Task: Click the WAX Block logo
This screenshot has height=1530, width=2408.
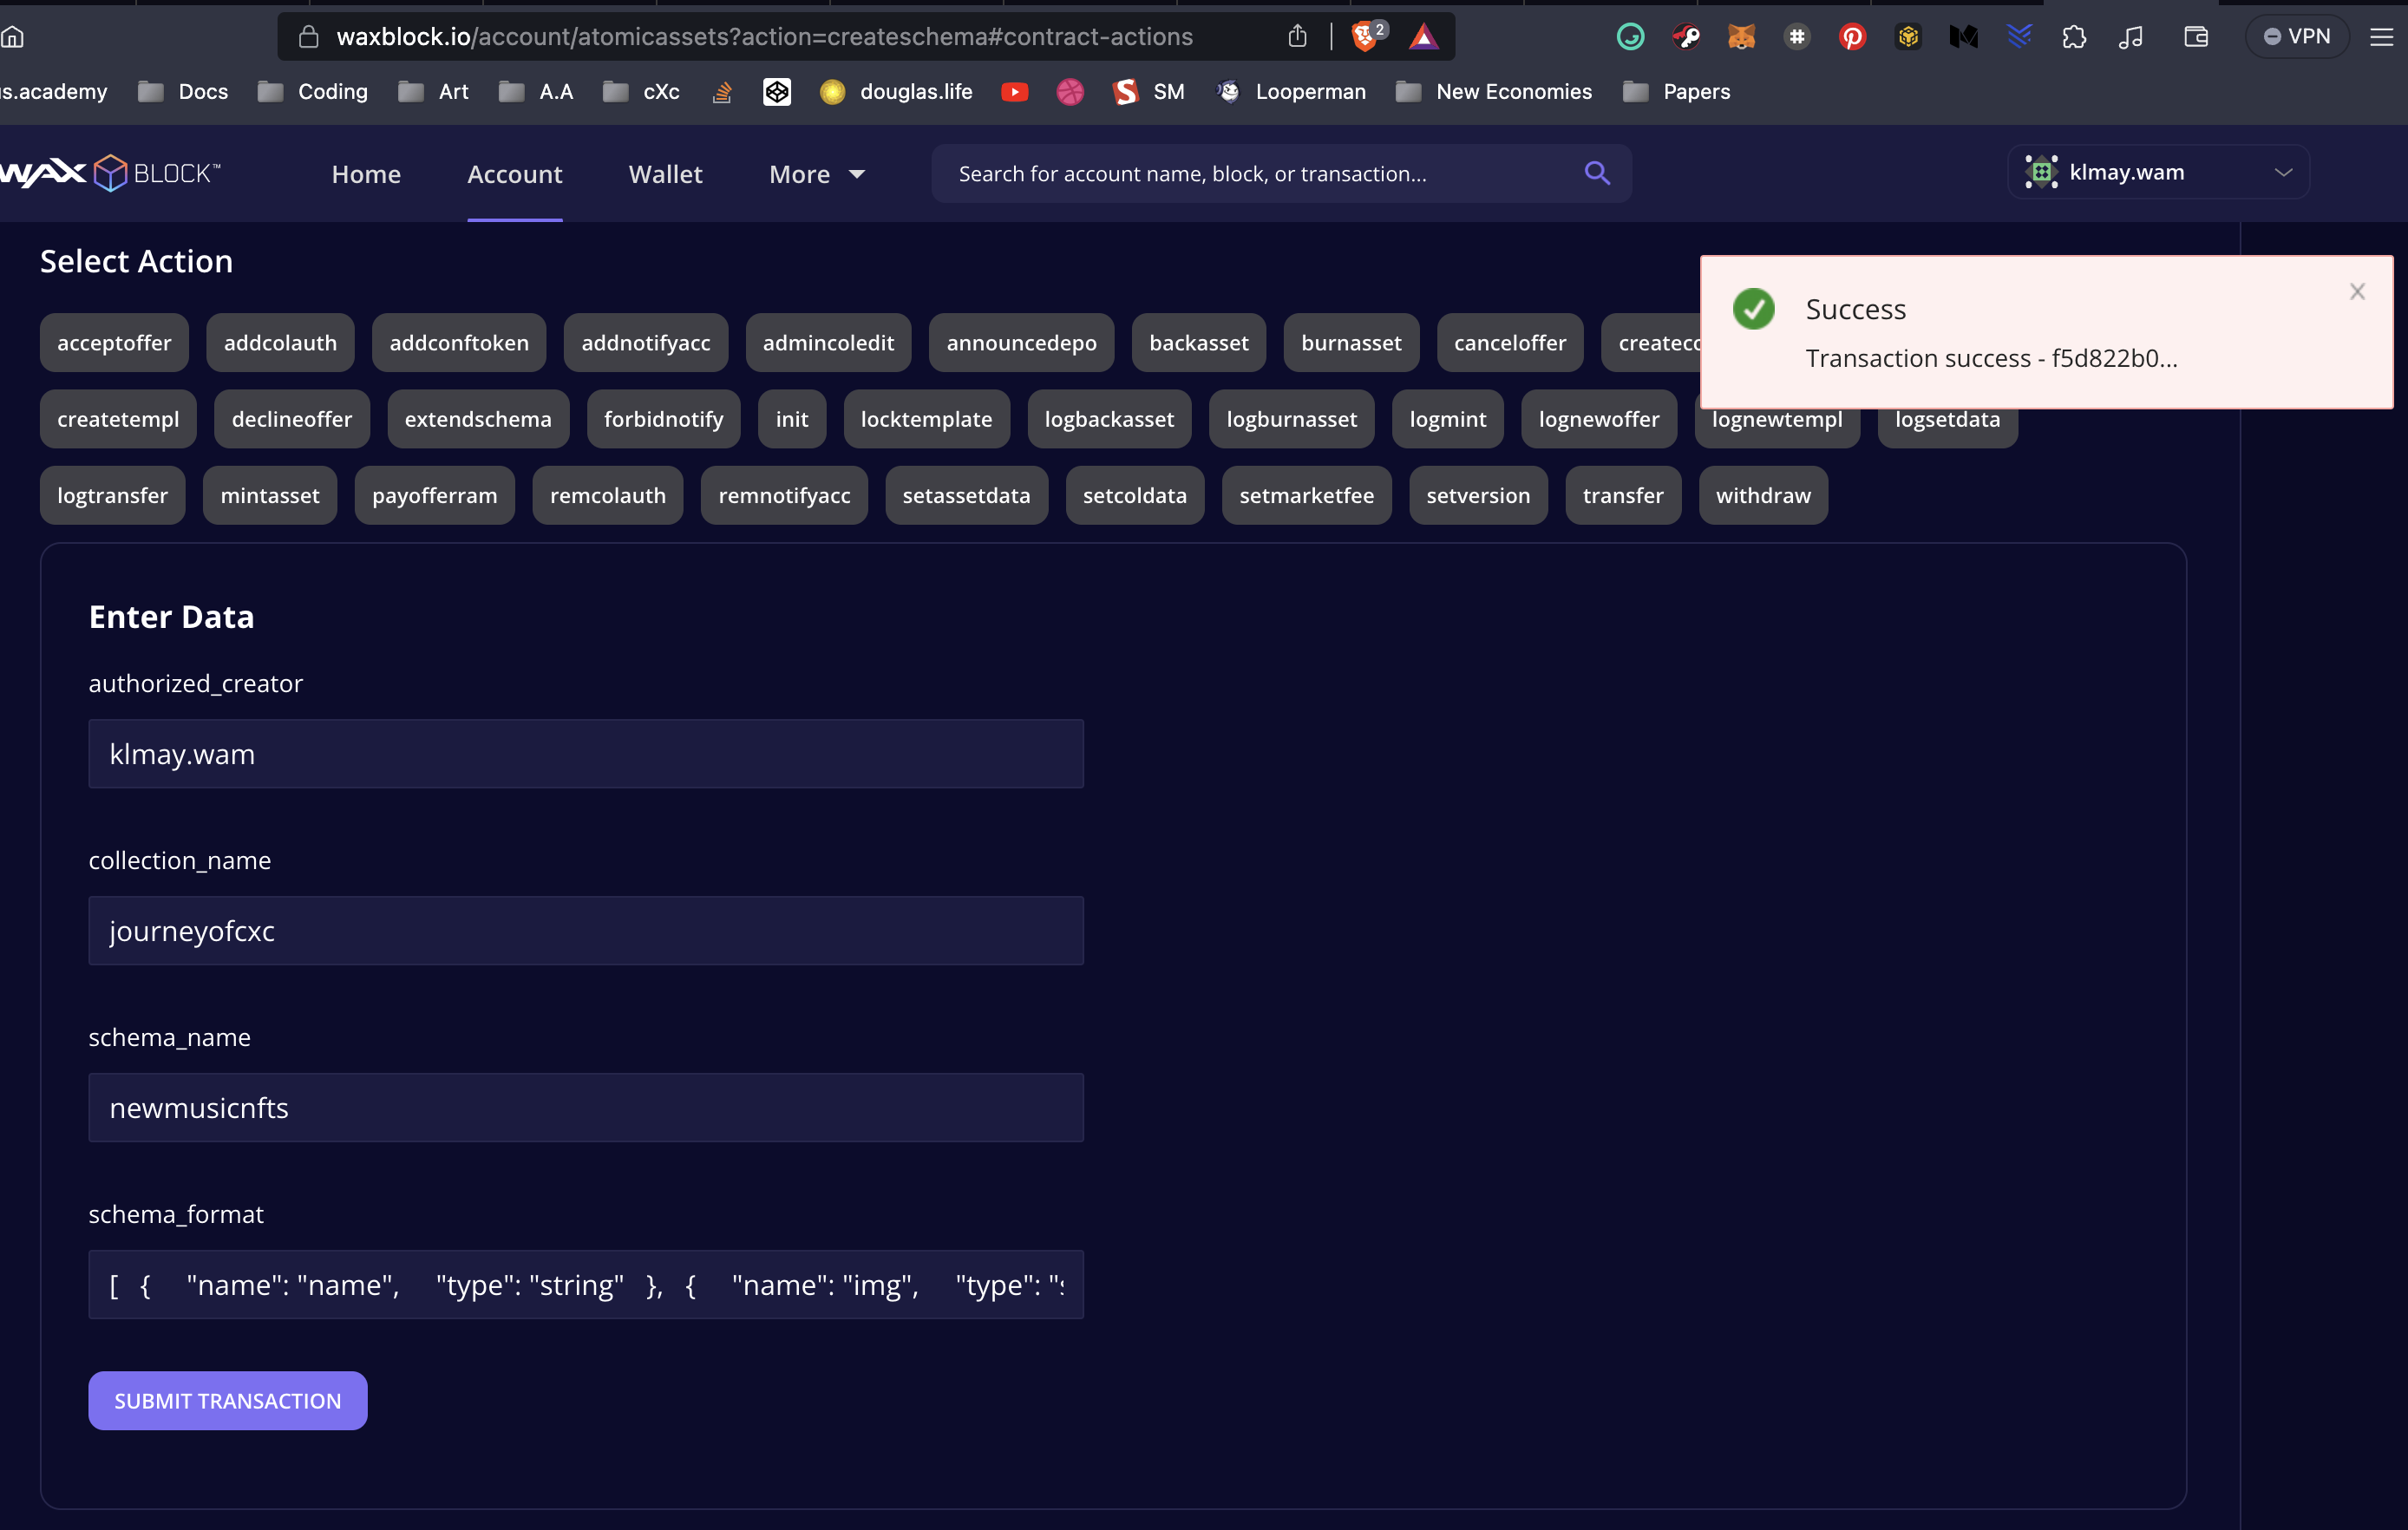Action: coord(110,173)
